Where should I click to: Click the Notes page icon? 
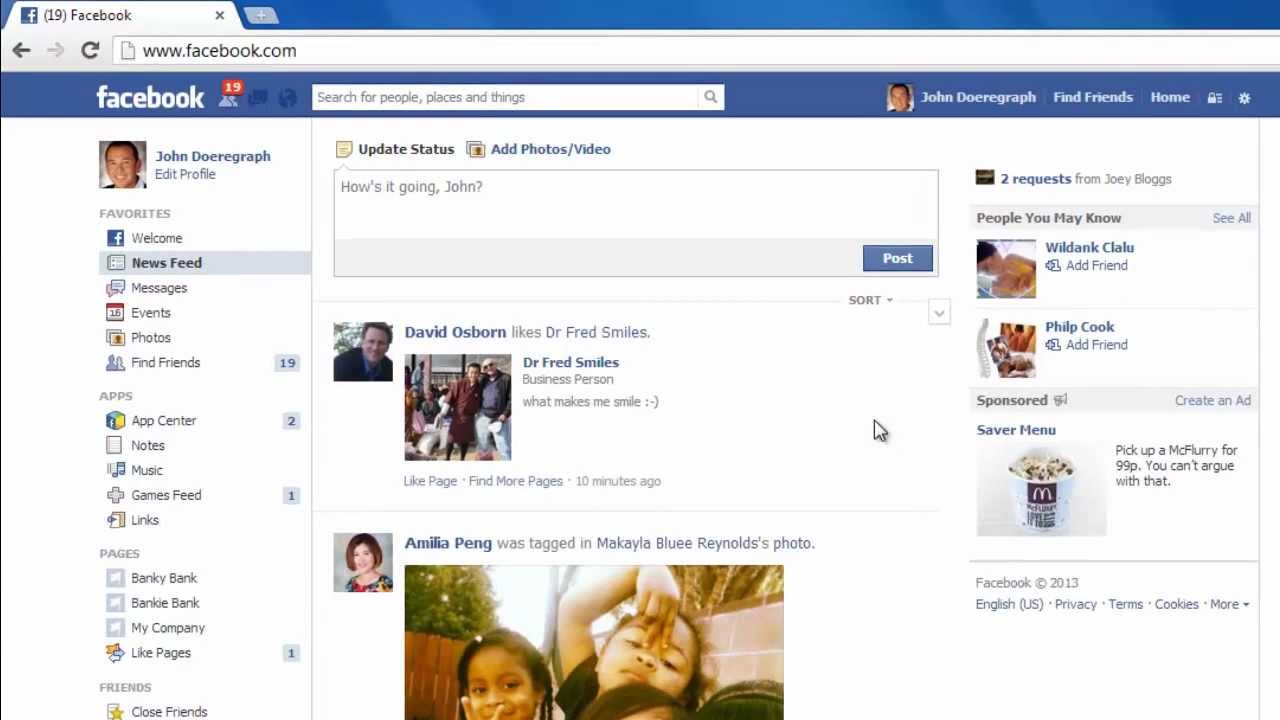click(x=116, y=446)
